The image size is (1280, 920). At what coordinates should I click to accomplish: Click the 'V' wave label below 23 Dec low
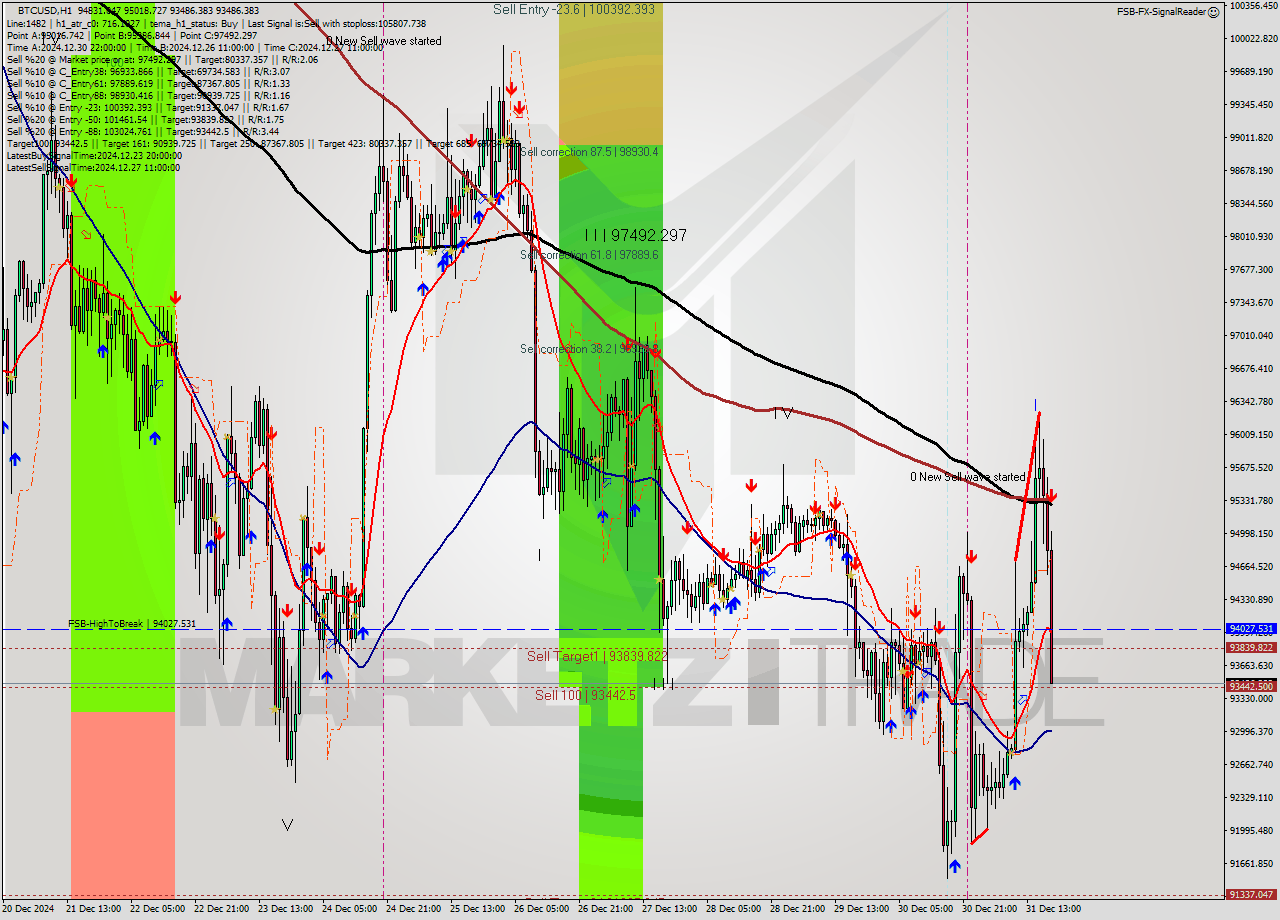point(287,825)
